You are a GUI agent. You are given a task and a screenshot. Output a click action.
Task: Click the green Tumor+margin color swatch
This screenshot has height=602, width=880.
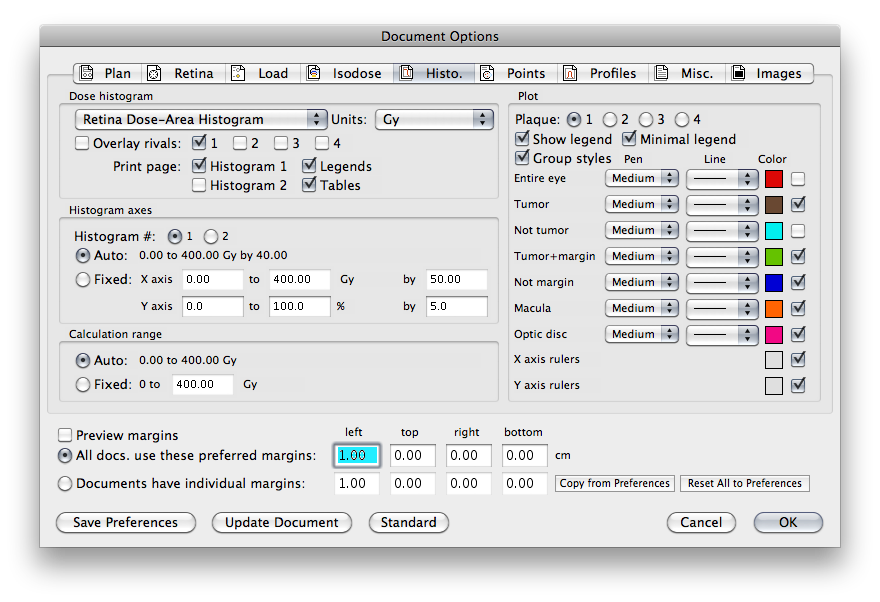pos(774,256)
